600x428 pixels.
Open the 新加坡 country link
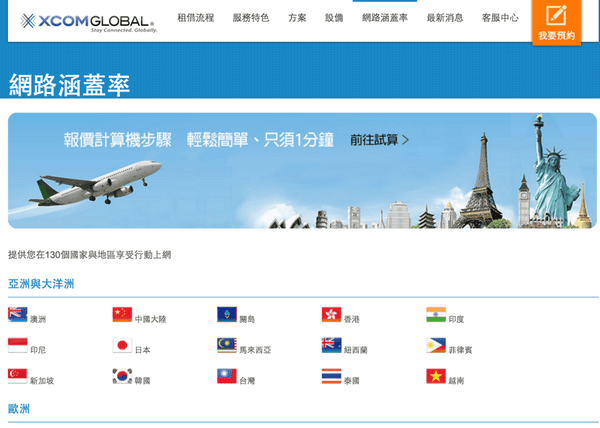[41, 381]
